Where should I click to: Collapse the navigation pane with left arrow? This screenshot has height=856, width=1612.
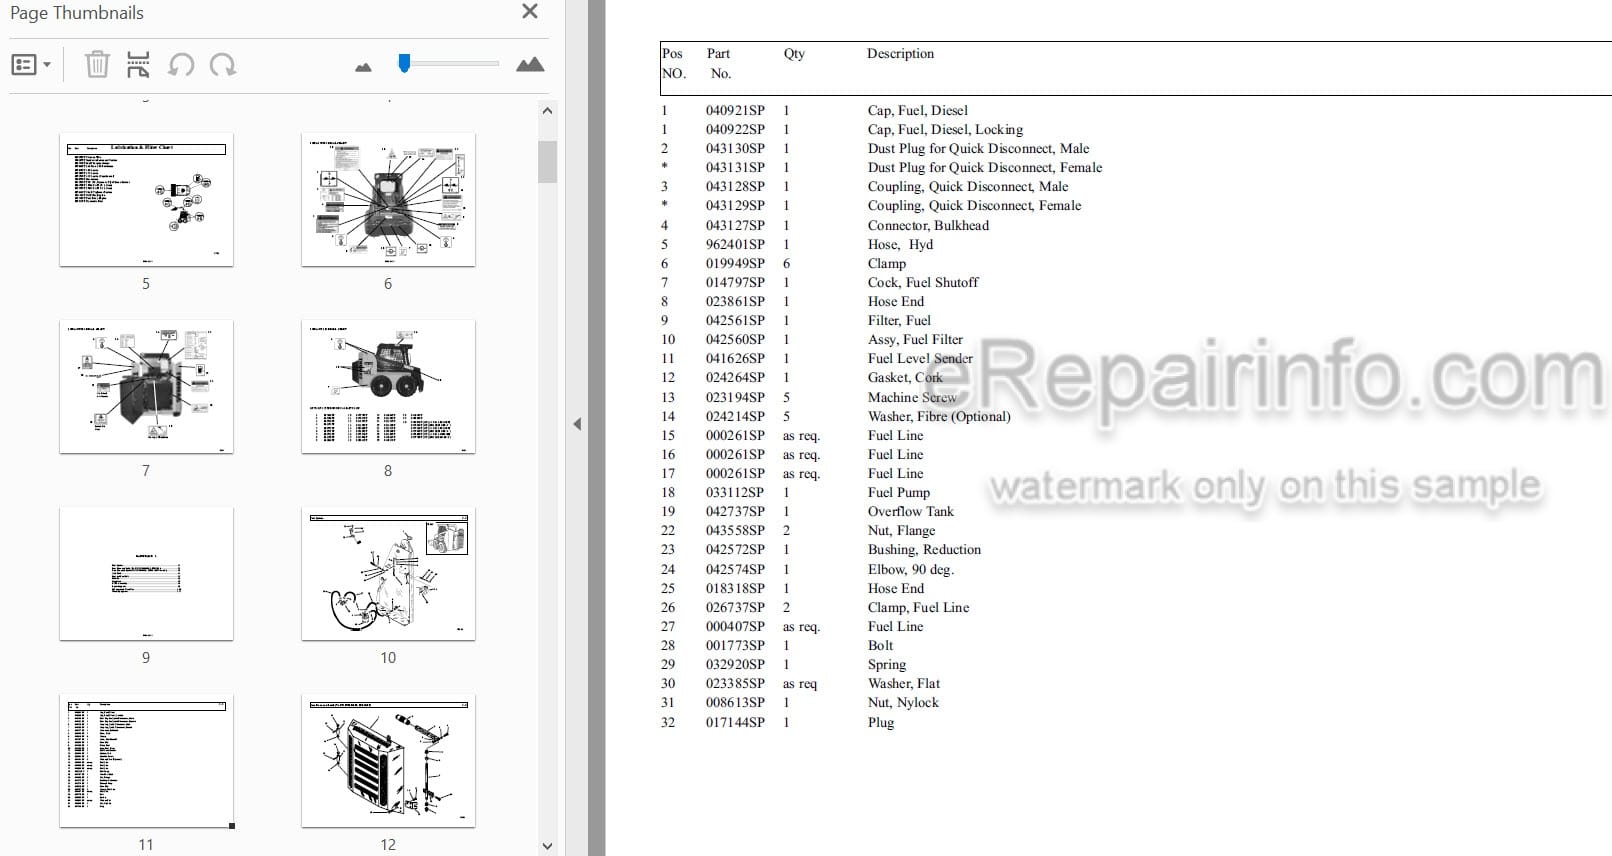point(577,424)
